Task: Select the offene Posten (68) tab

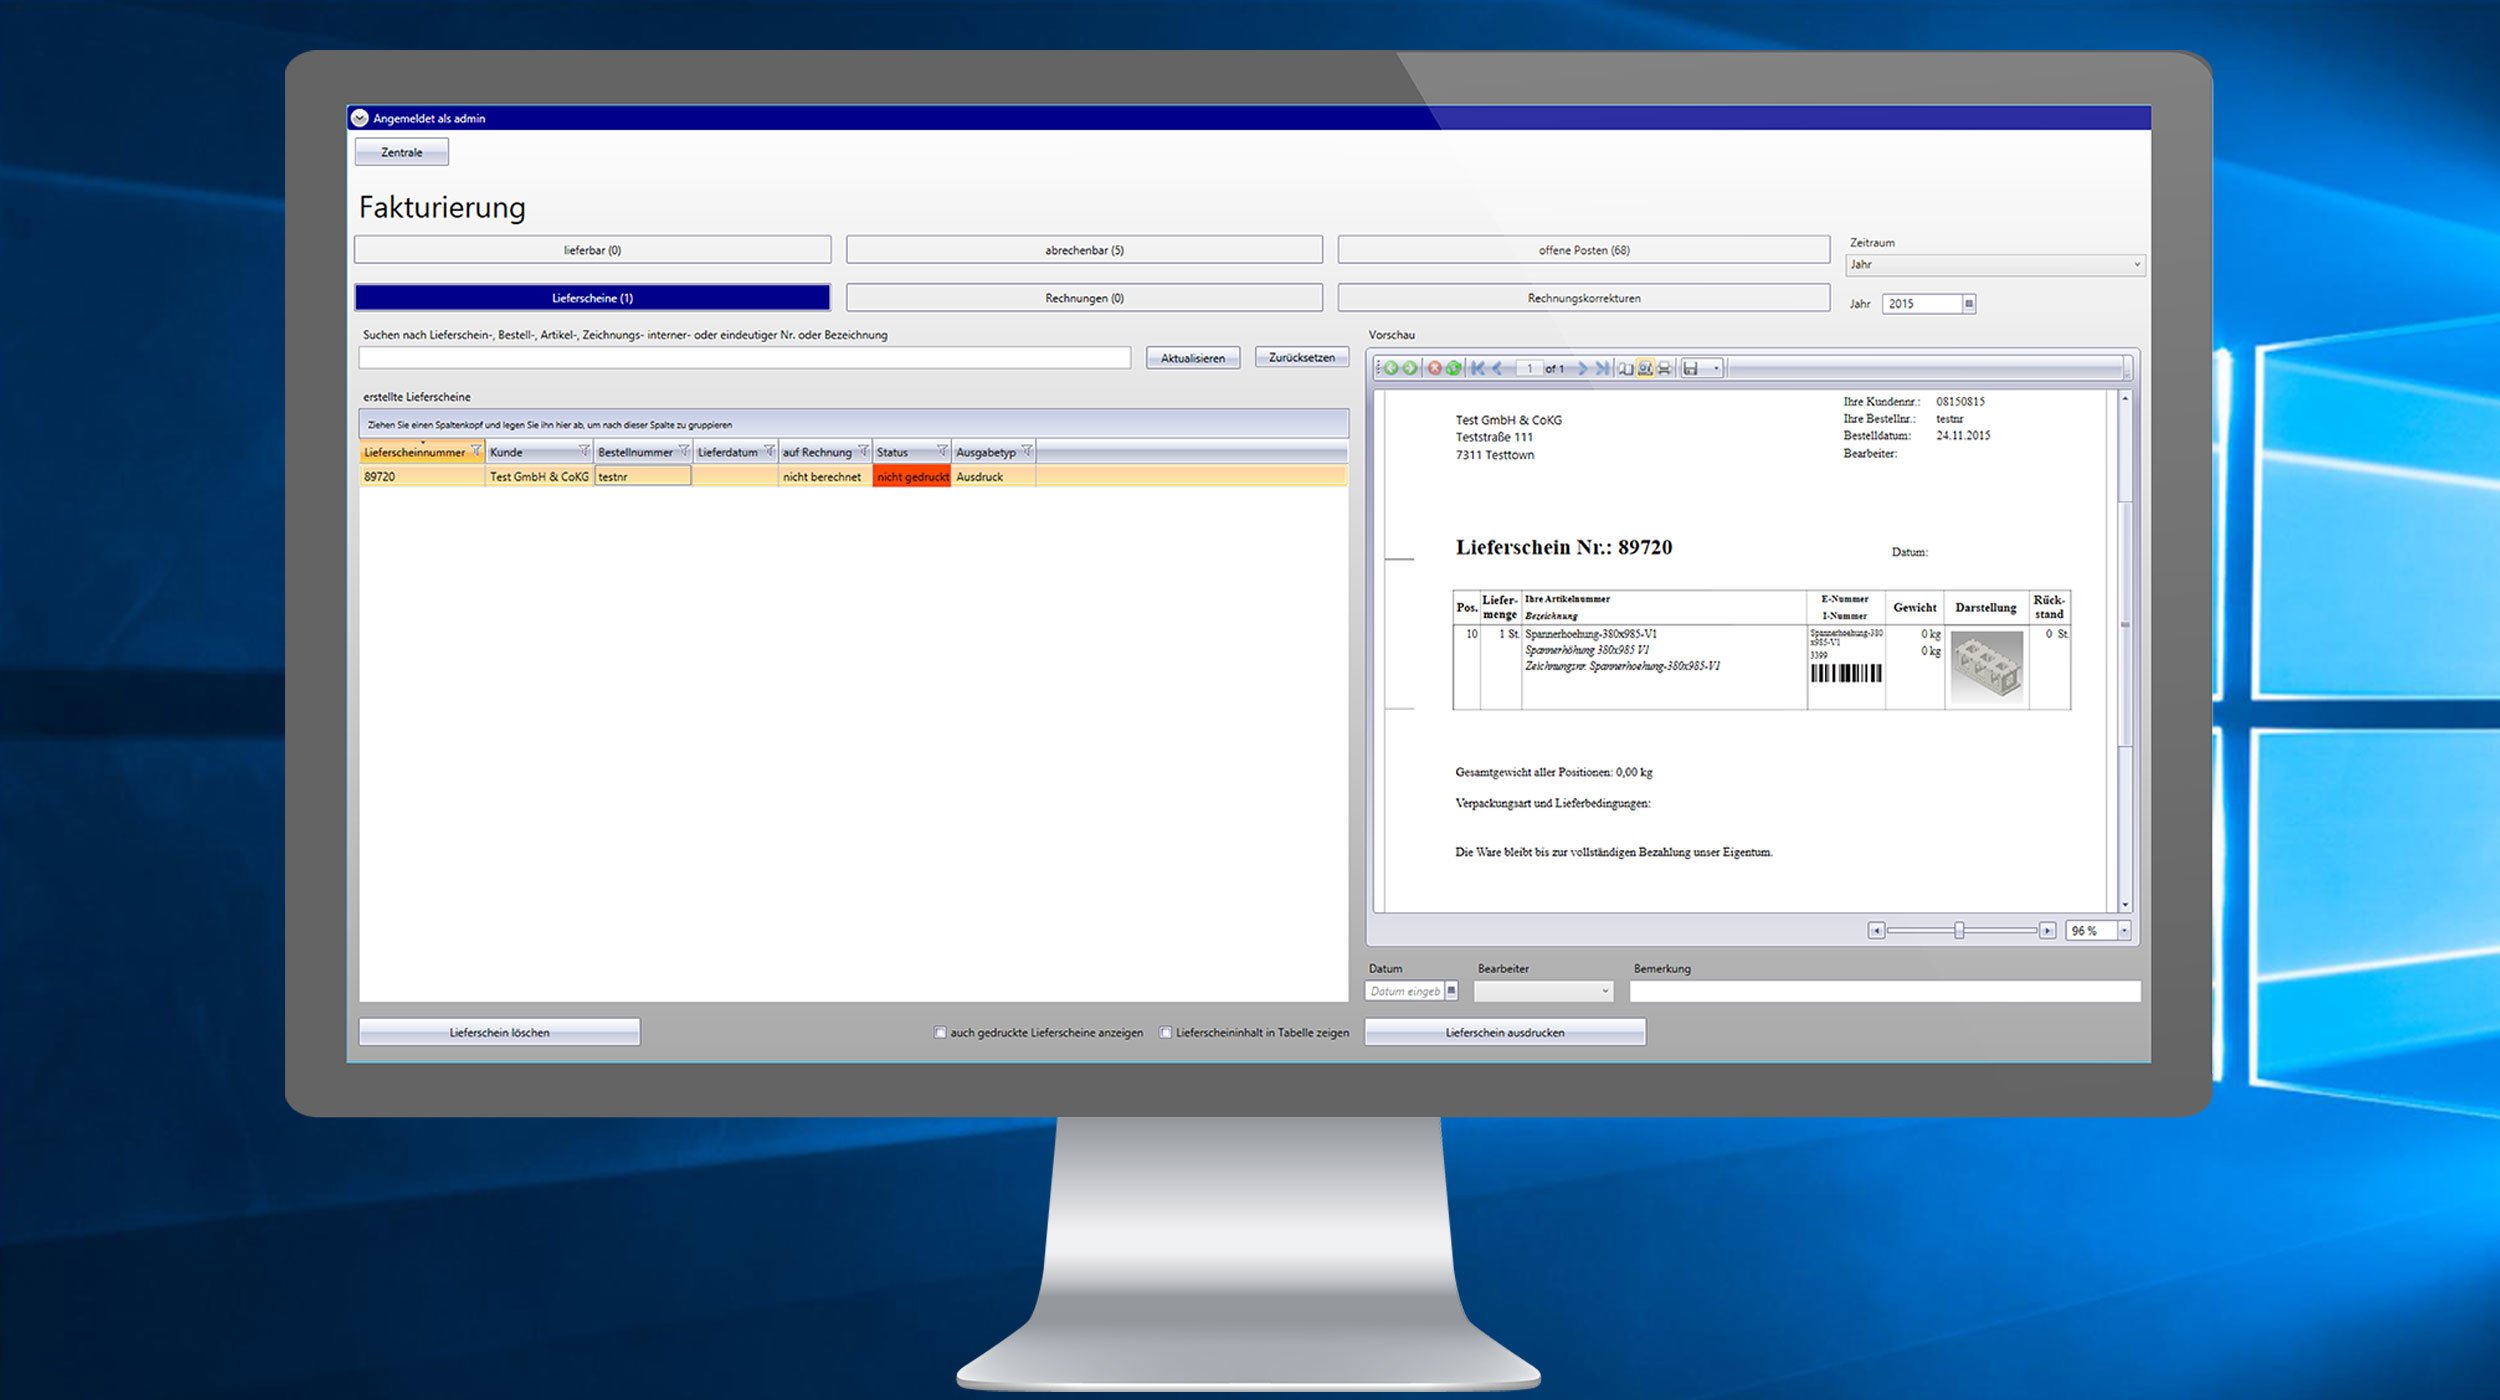Action: pos(1583,250)
